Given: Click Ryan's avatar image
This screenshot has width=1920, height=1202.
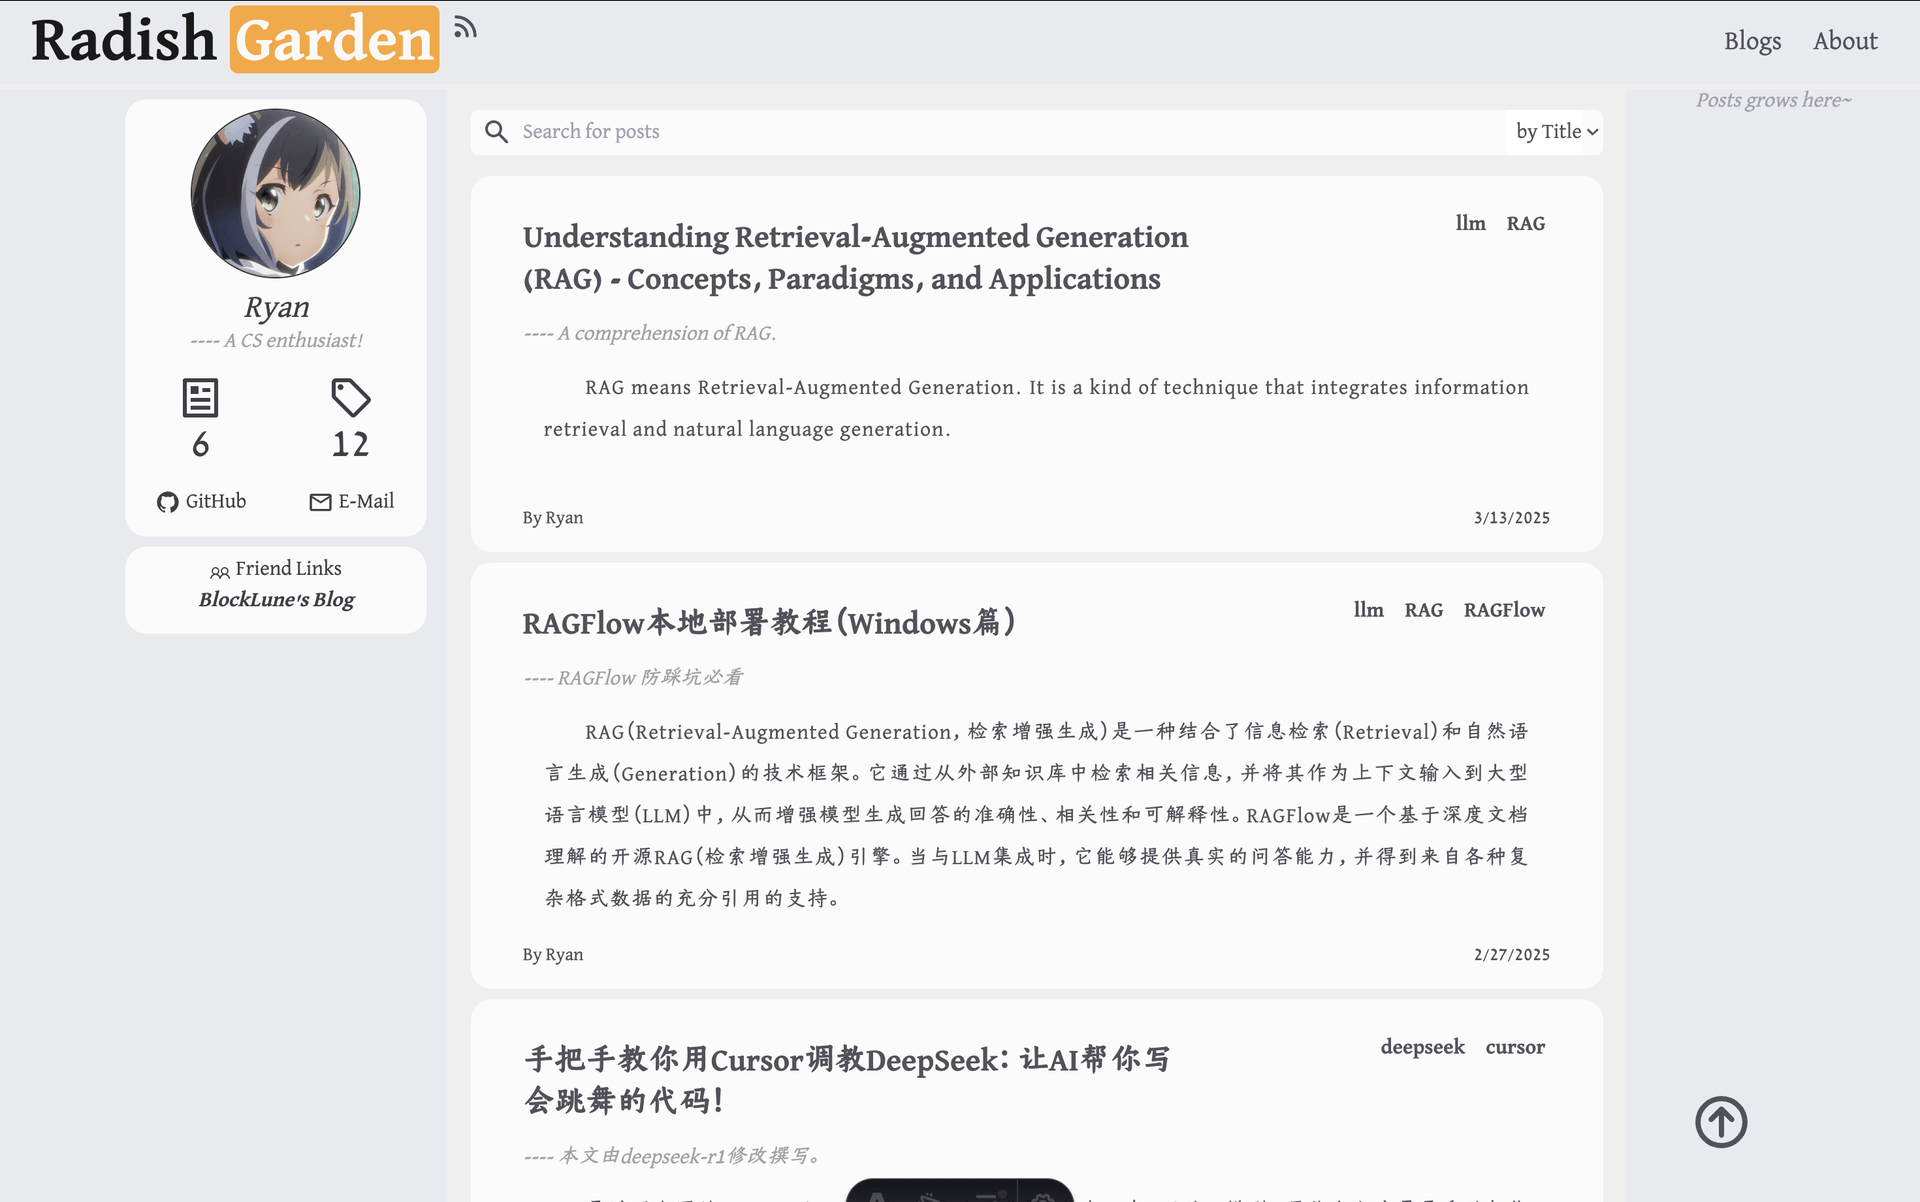Looking at the screenshot, I should pos(276,193).
